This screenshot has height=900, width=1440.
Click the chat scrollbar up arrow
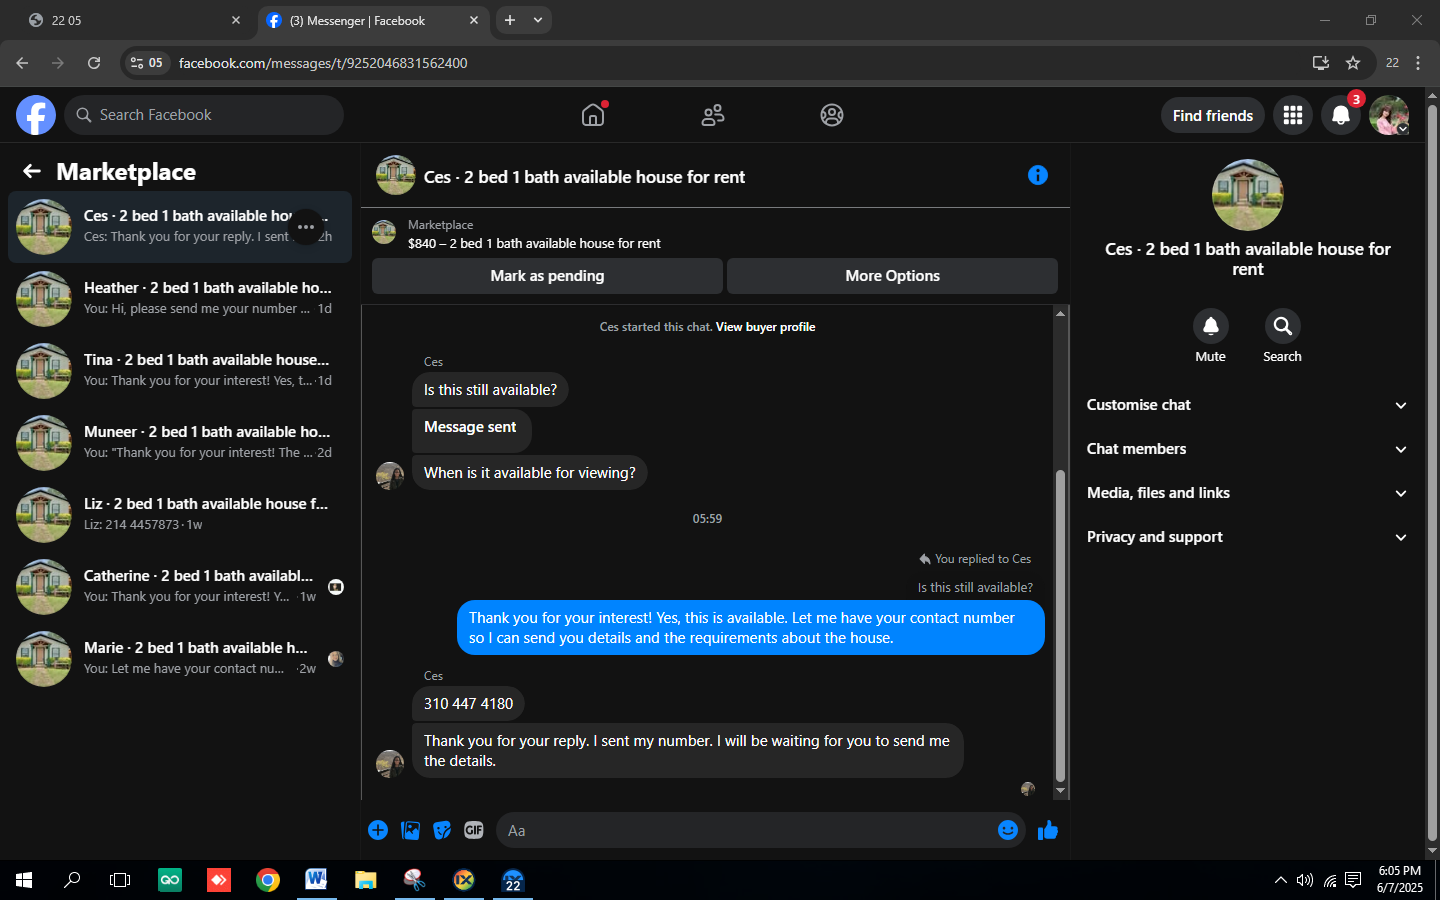(1060, 313)
